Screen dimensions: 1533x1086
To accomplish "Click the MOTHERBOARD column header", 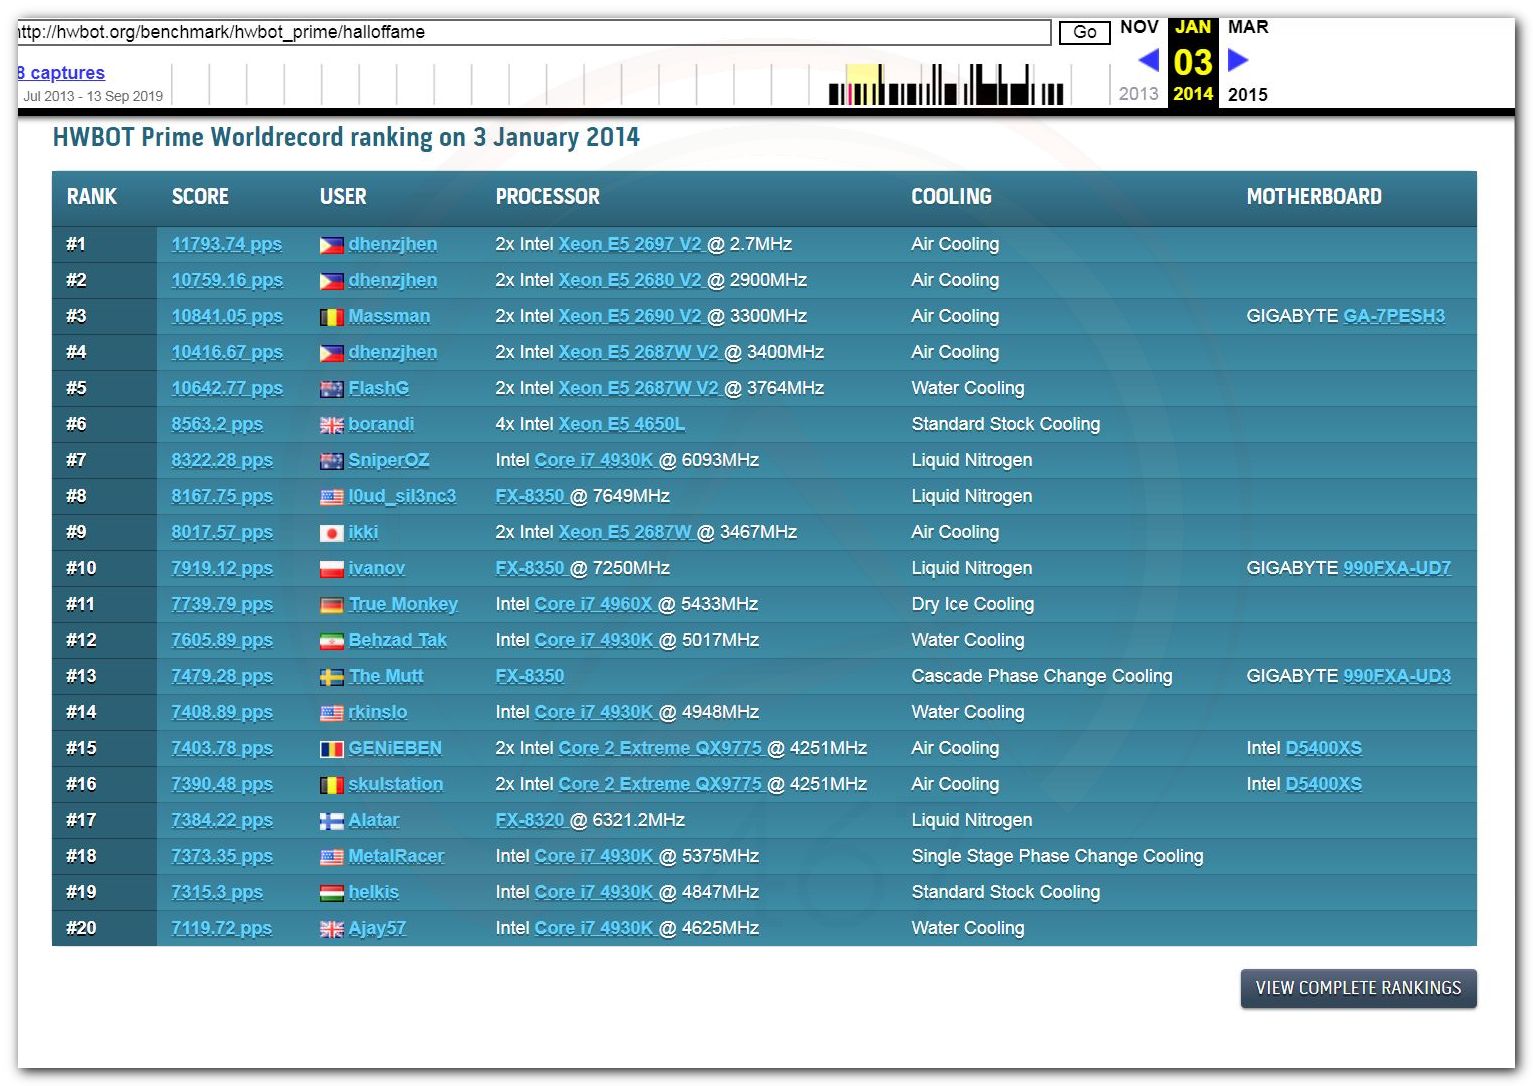I will (1314, 197).
